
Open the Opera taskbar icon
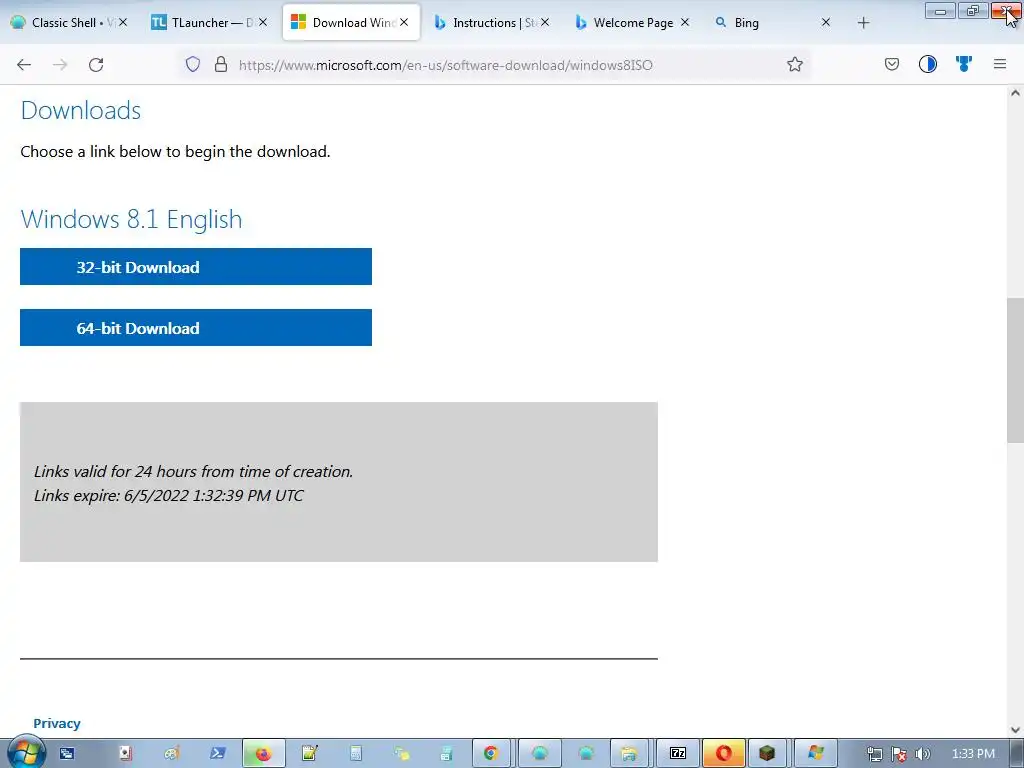point(723,754)
